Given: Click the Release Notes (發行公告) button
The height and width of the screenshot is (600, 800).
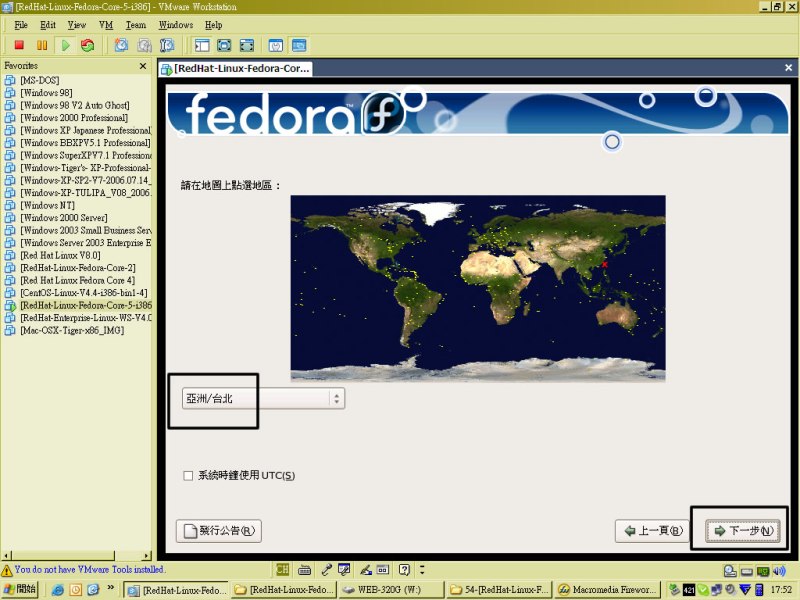Looking at the screenshot, I should coord(218,531).
